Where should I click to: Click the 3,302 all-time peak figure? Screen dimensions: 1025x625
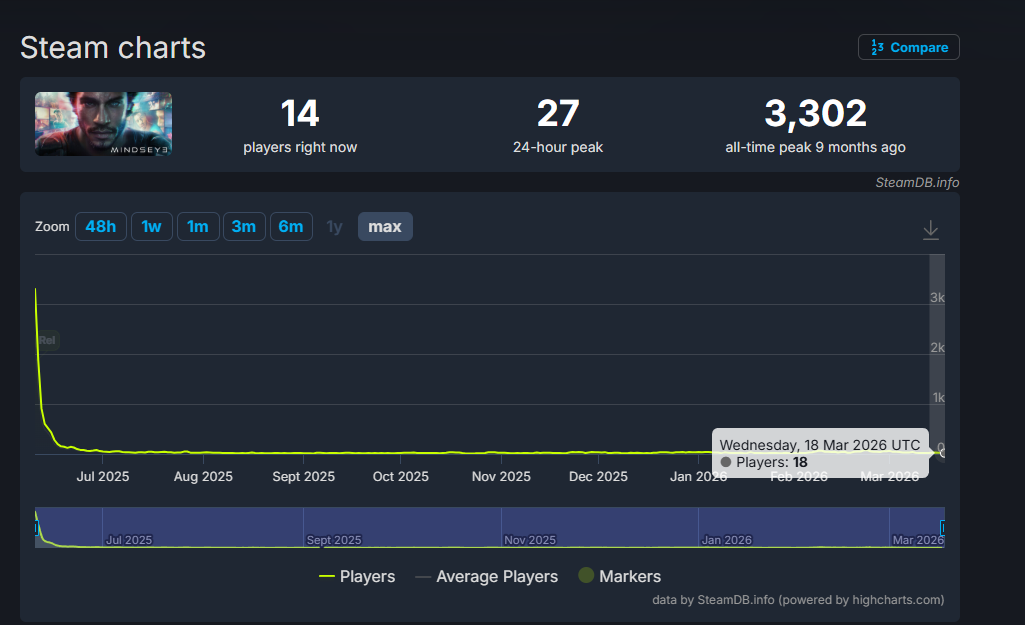click(x=815, y=114)
